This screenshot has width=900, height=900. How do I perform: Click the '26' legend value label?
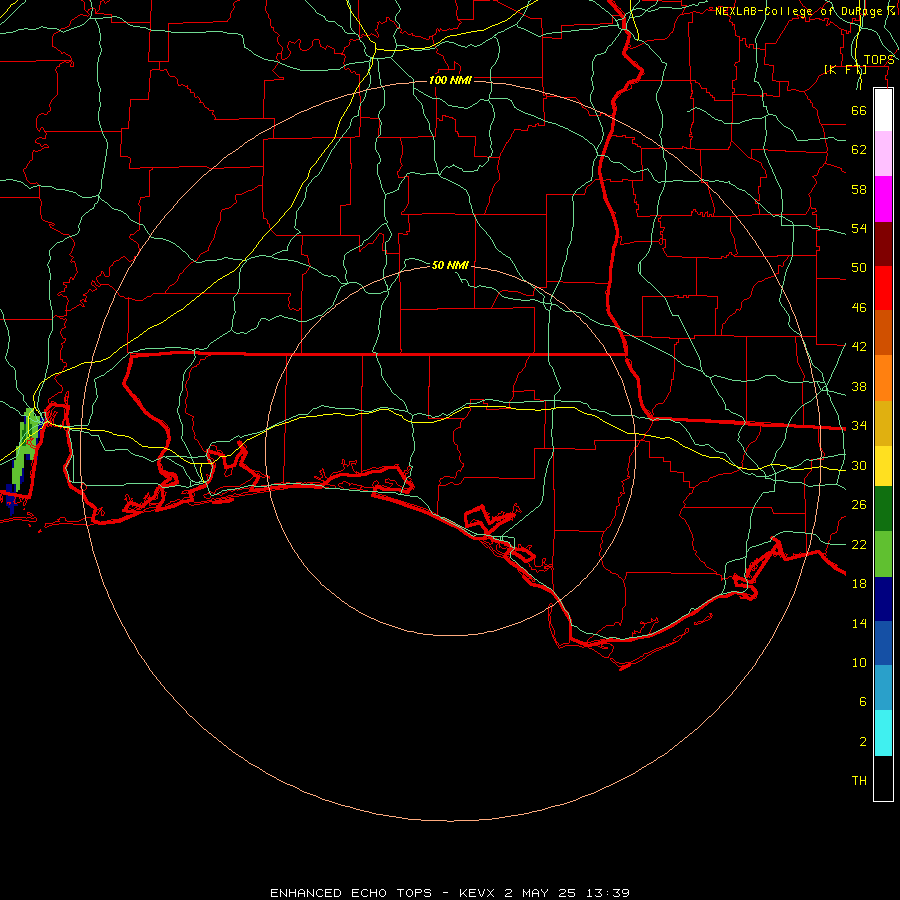tap(859, 505)
